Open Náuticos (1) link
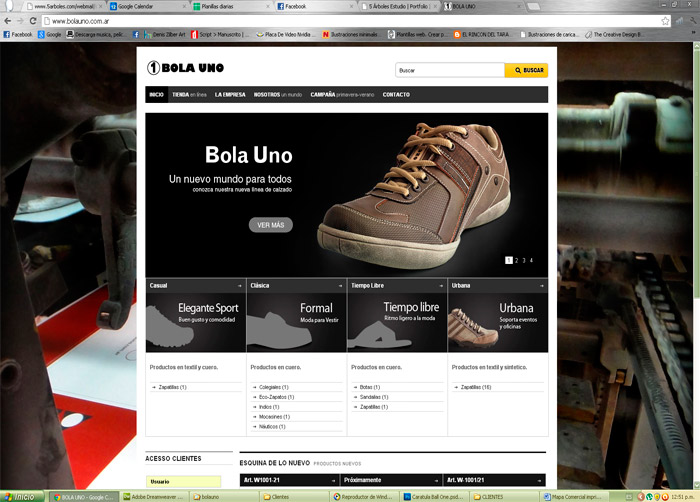The width and height of the screenshot is (700, 502). pos(272,427)
